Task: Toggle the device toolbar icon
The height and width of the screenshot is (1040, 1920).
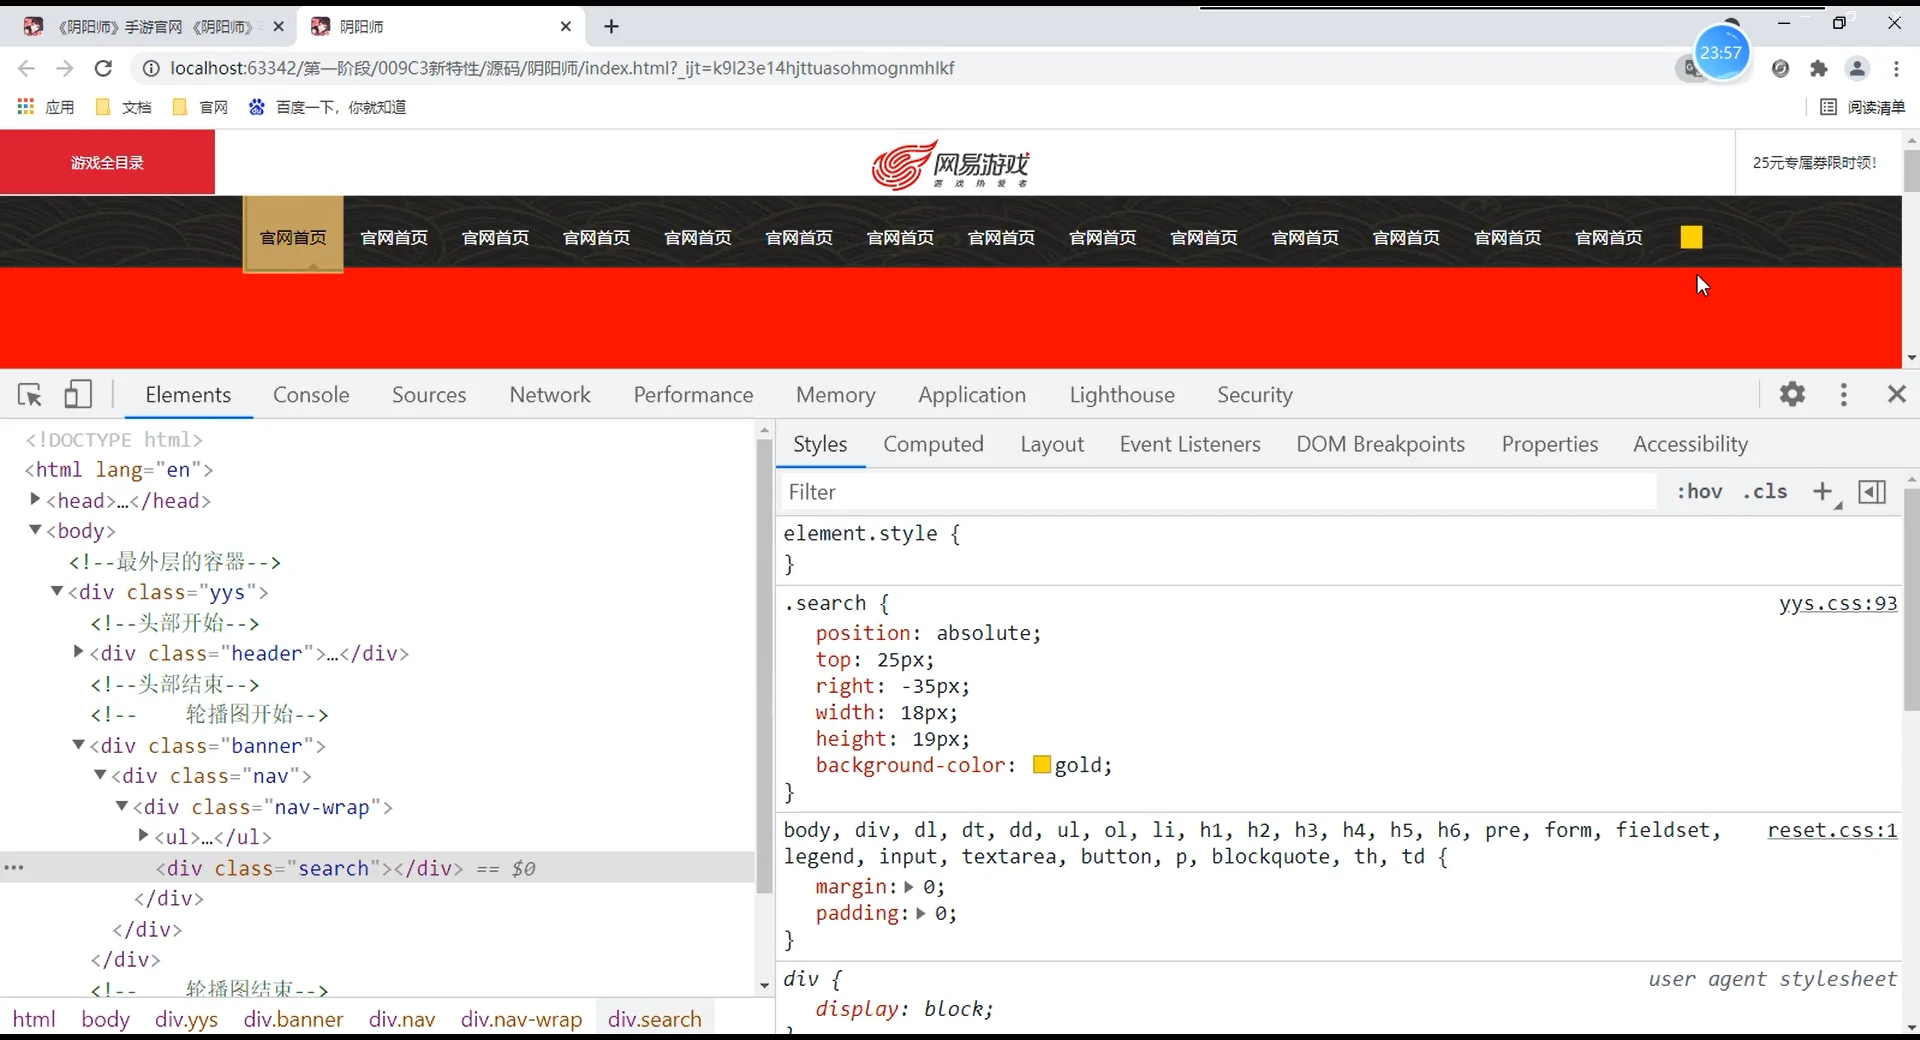Action: click(x=78, y=395)
